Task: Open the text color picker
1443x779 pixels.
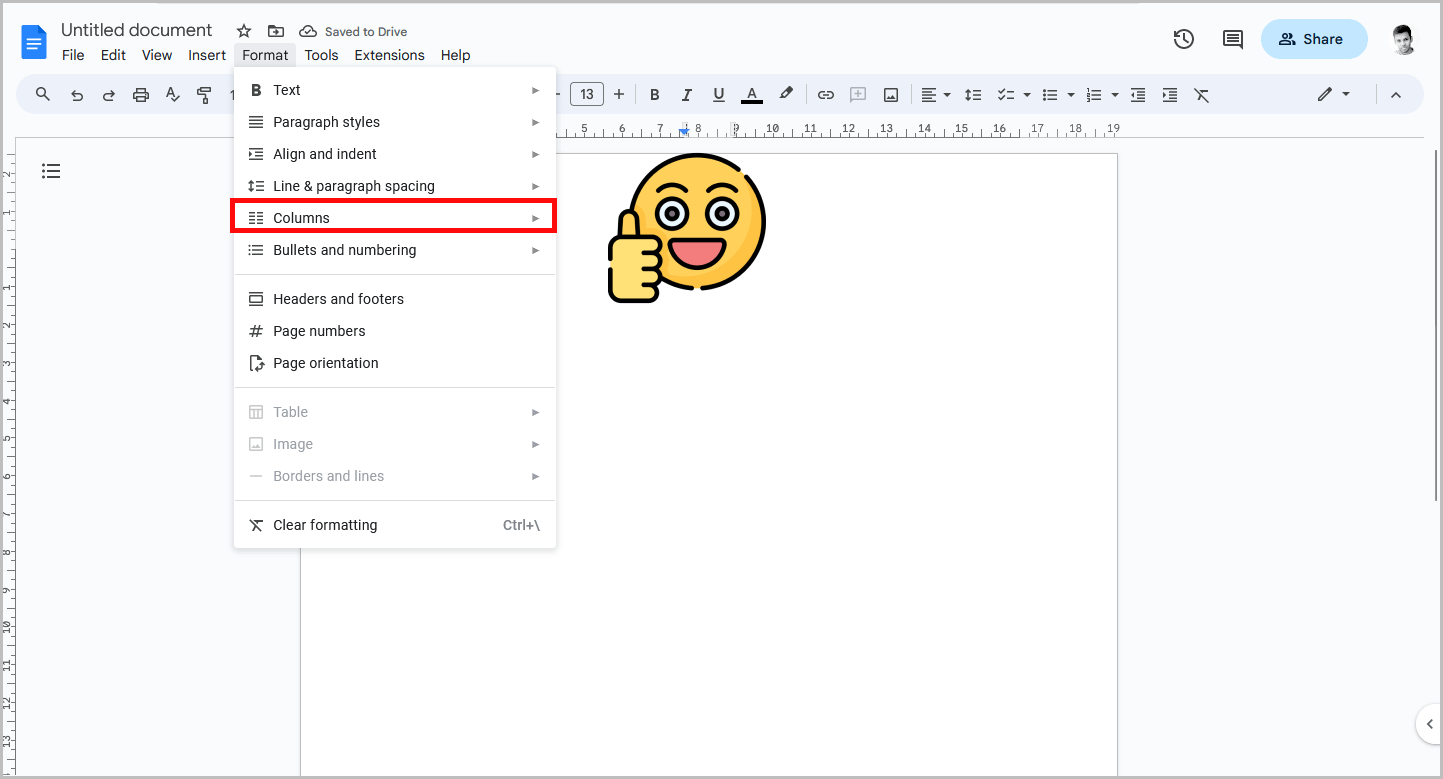Action: click(x=751, y=94)
